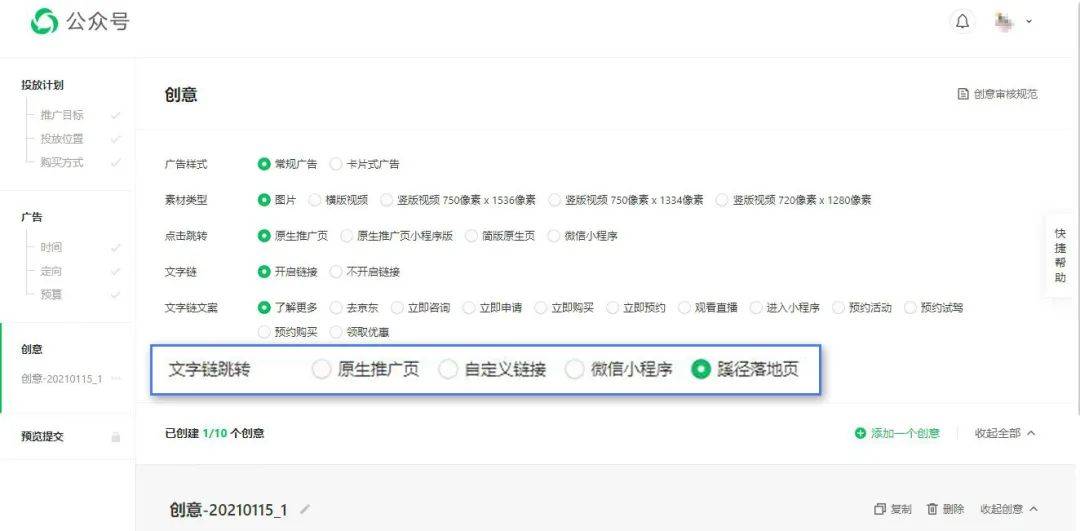Viewport: 1080px width, 531px height.
Task: Open the notifications bell
Action: tap(962, 21)
